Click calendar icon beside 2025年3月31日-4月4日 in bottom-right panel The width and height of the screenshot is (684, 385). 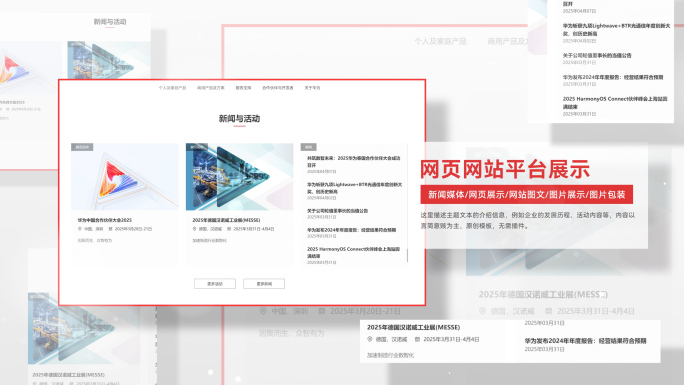pyautogui.click(x=417, y=339)
